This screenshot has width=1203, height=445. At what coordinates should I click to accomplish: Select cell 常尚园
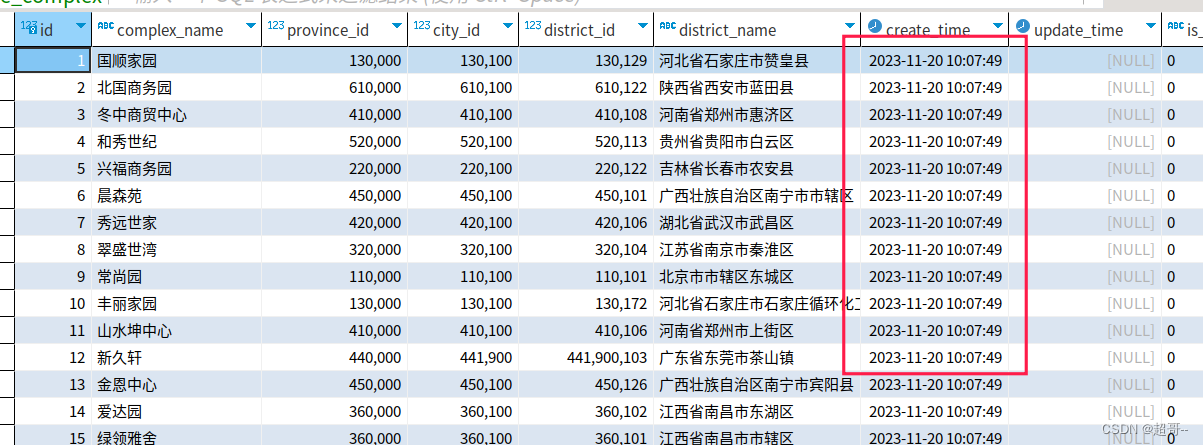coord(176,277)
